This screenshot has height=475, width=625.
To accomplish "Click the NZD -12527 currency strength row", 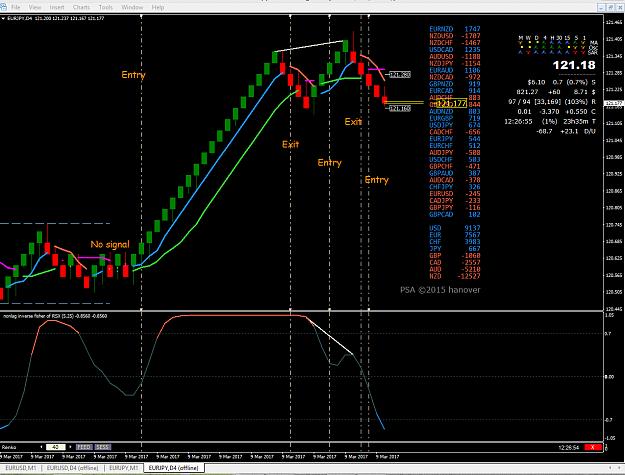I will point(455,276).
